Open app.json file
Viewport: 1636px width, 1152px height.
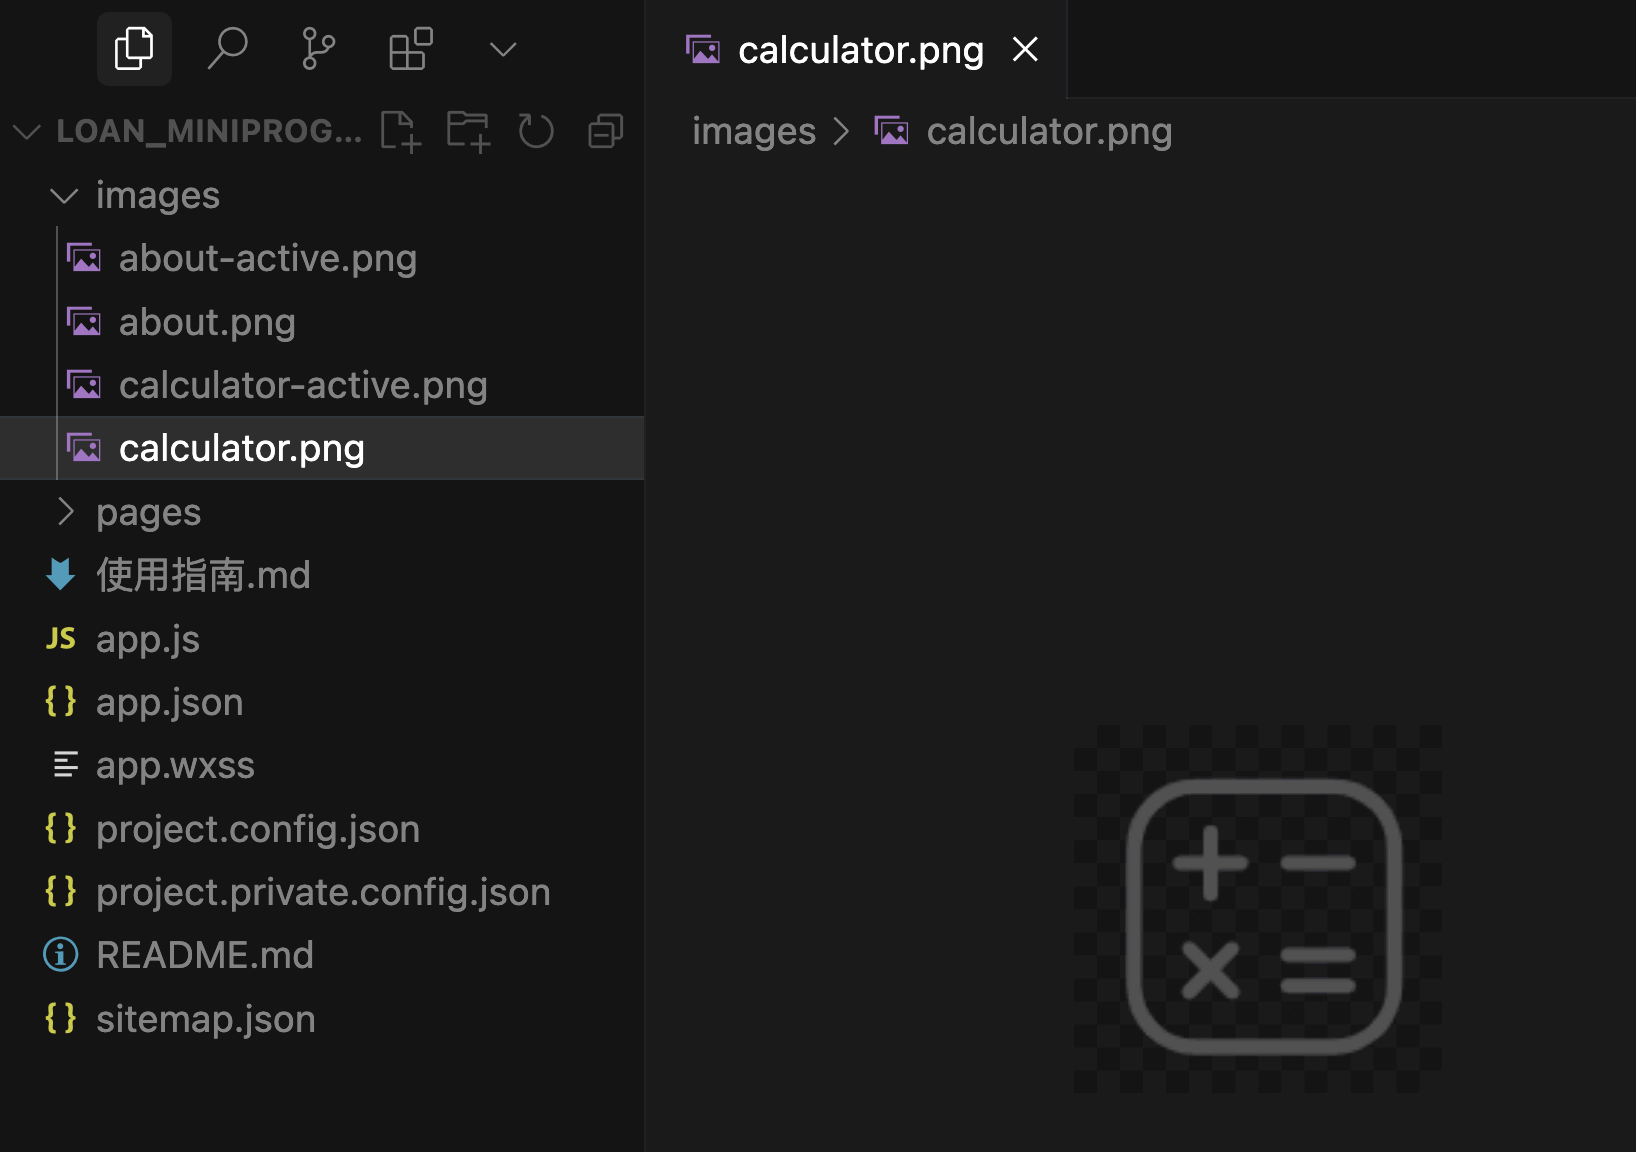169,702
